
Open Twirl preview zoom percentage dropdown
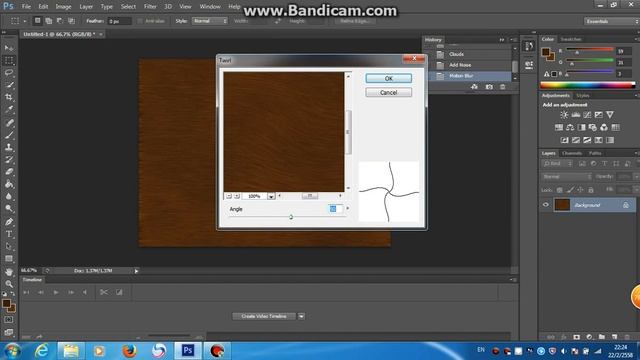(x=271, y=196)
